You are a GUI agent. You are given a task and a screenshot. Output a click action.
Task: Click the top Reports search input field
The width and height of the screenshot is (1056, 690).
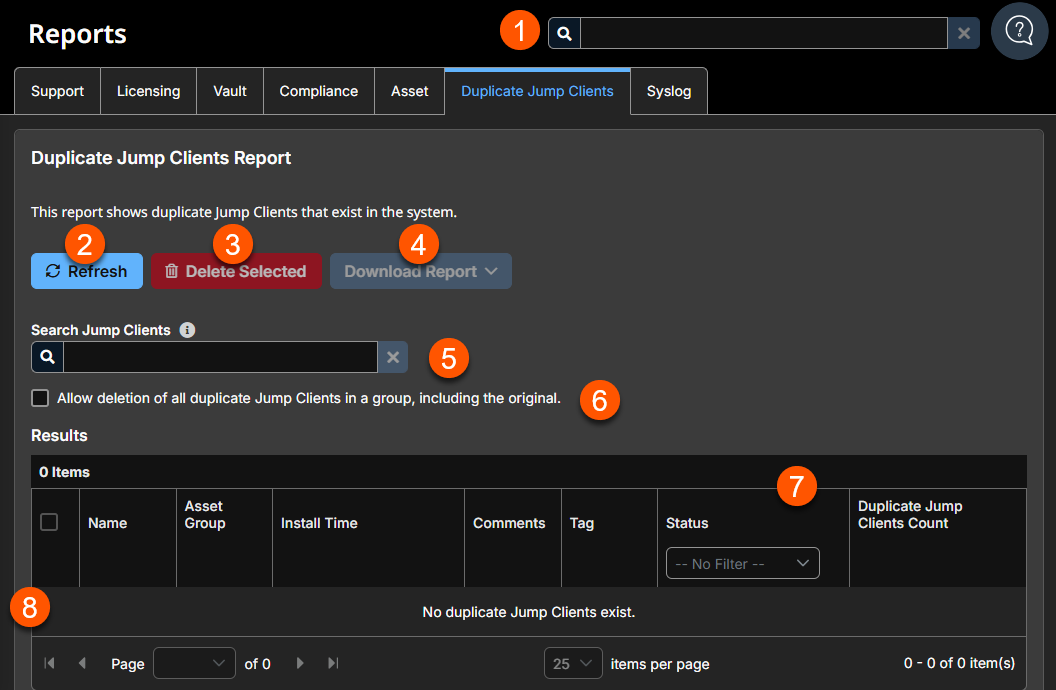pyautogui.click(x=764, y=33)
